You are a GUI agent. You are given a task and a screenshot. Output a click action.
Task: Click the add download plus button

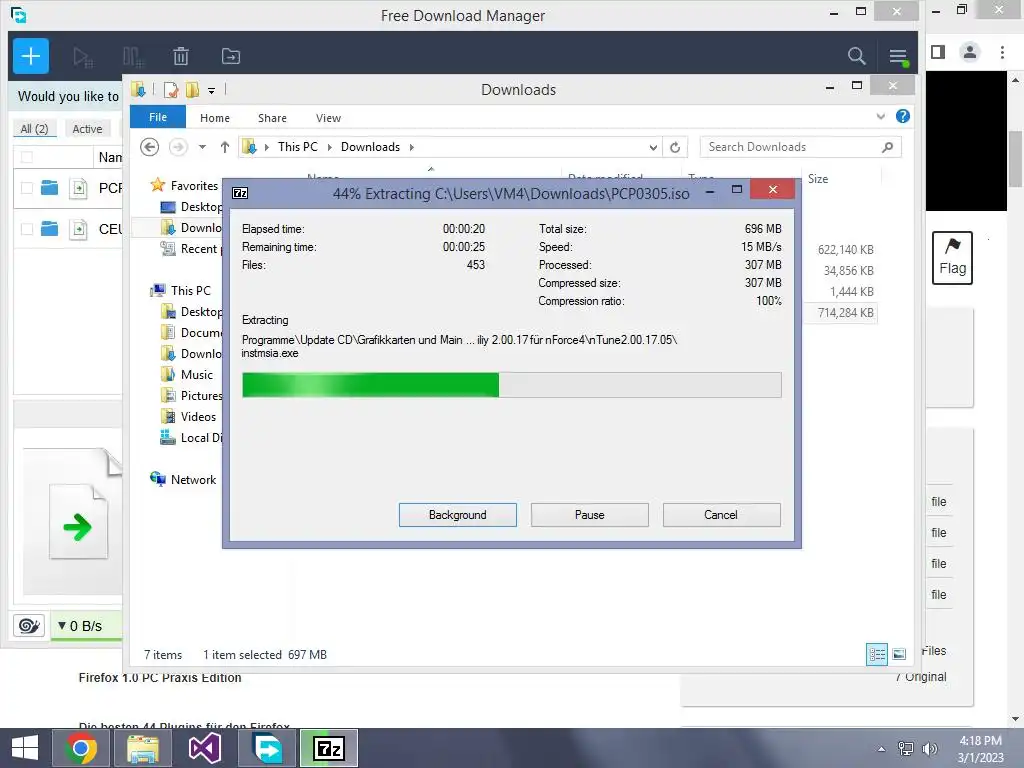click(31, 56)
